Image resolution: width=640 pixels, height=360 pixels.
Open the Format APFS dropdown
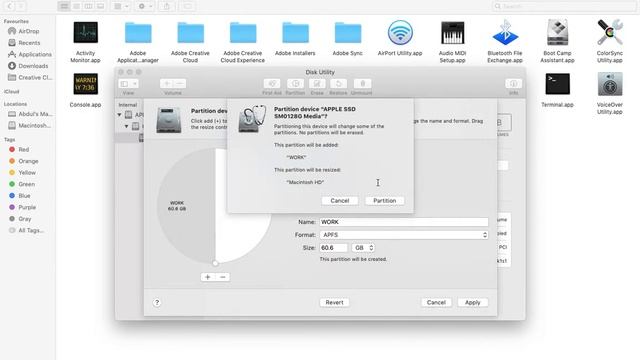tap(404, 235)
